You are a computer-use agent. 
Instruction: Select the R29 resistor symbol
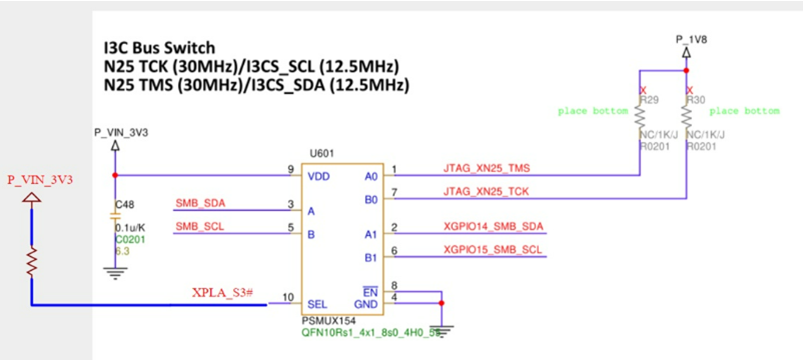(x=640, y=116)
